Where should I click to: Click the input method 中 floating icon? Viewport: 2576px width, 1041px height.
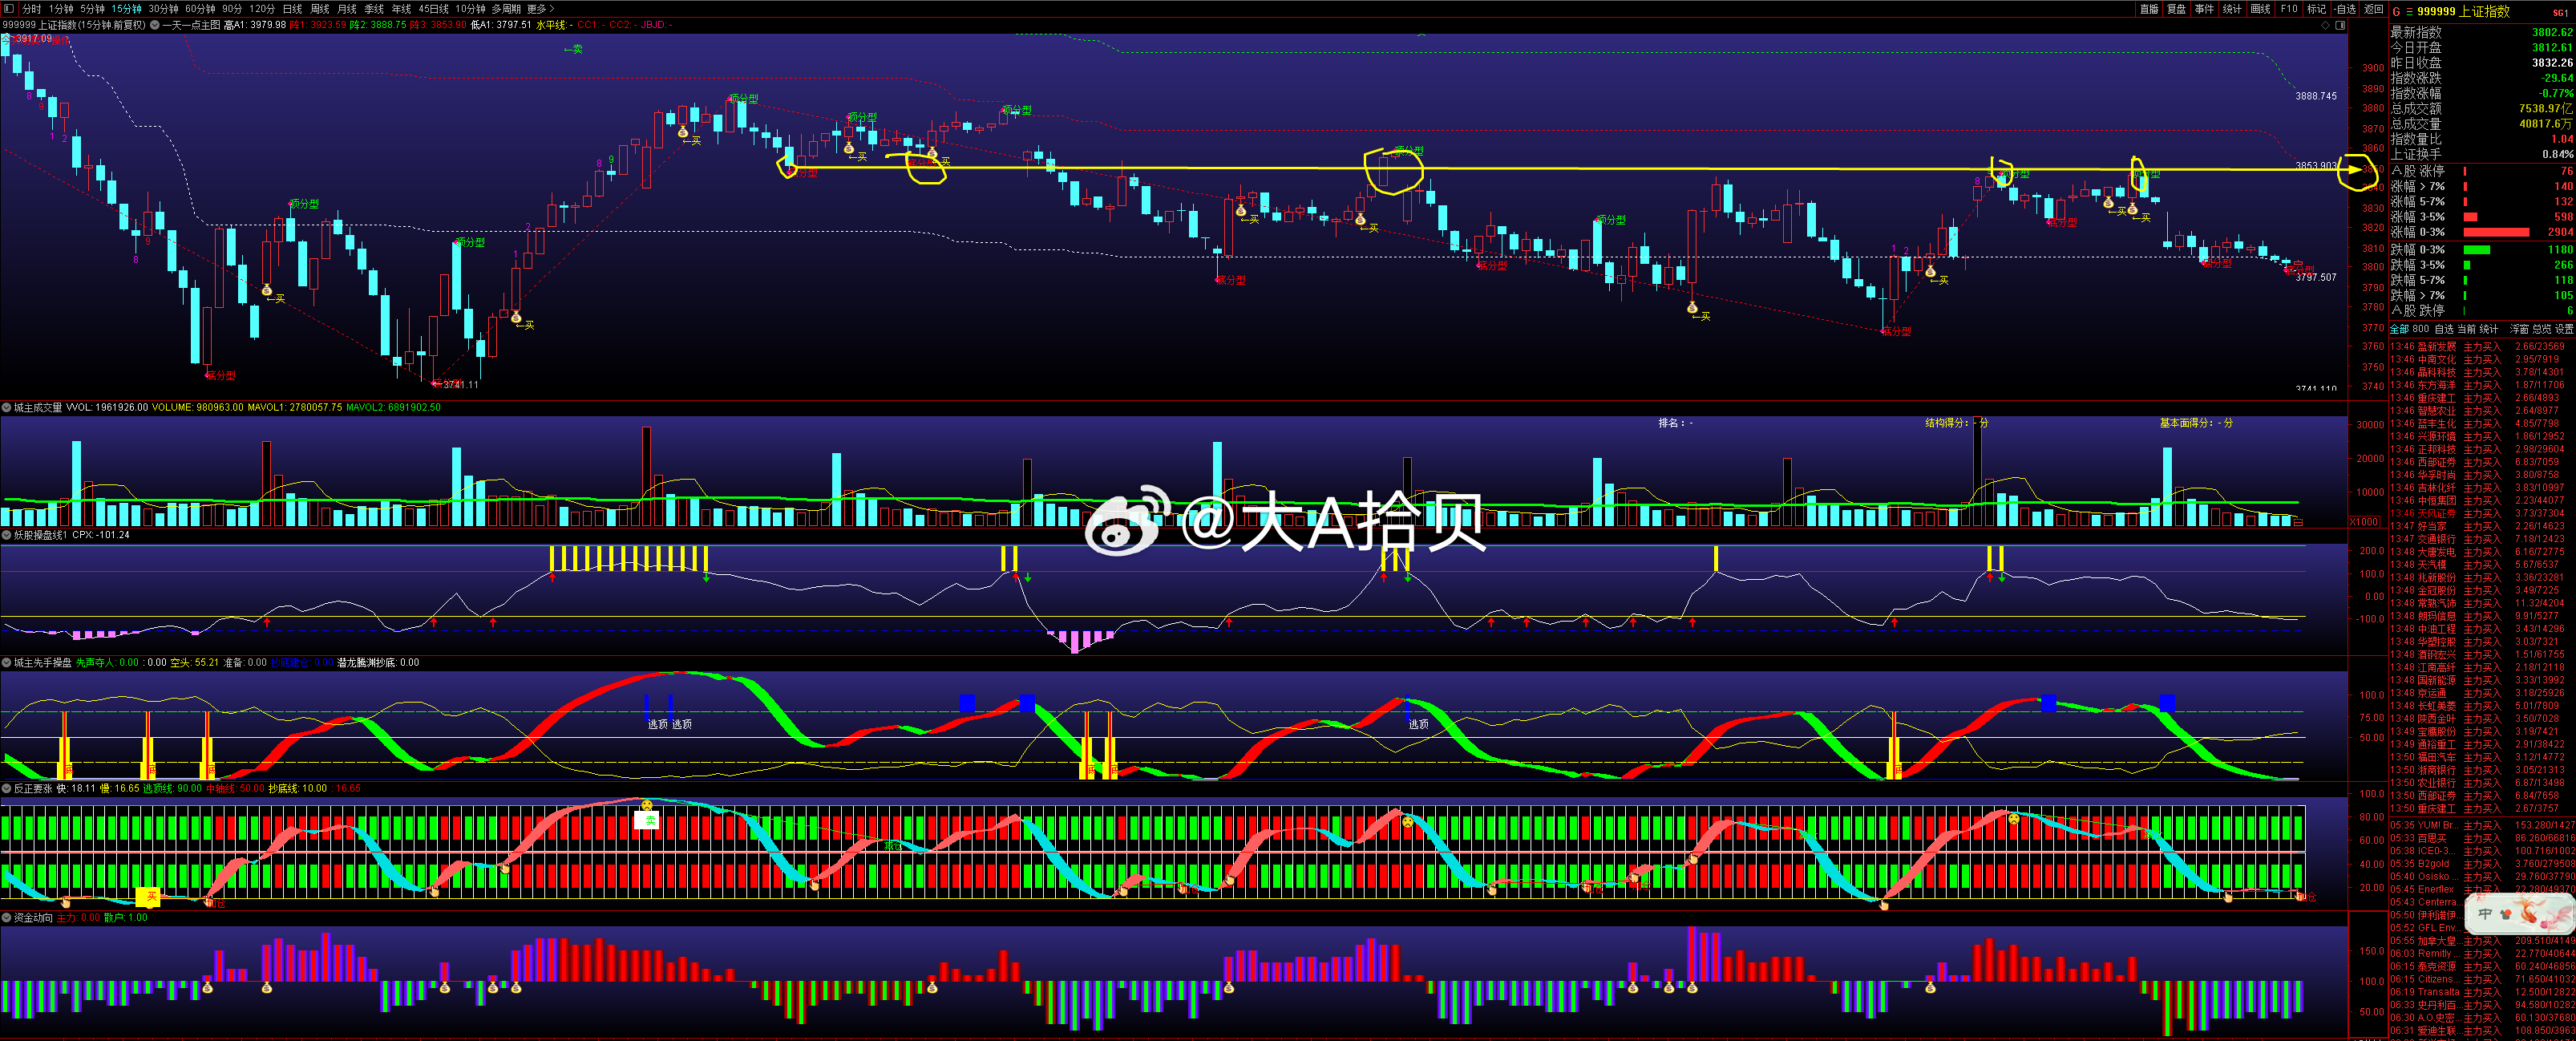[x=2485, y=914]
